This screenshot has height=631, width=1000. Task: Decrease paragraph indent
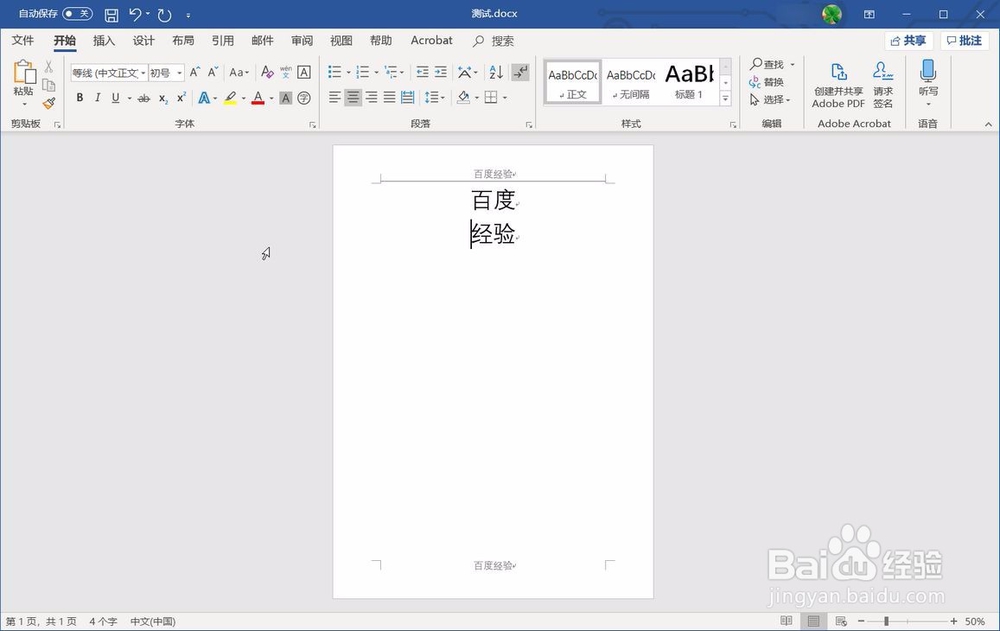point(422,72)
